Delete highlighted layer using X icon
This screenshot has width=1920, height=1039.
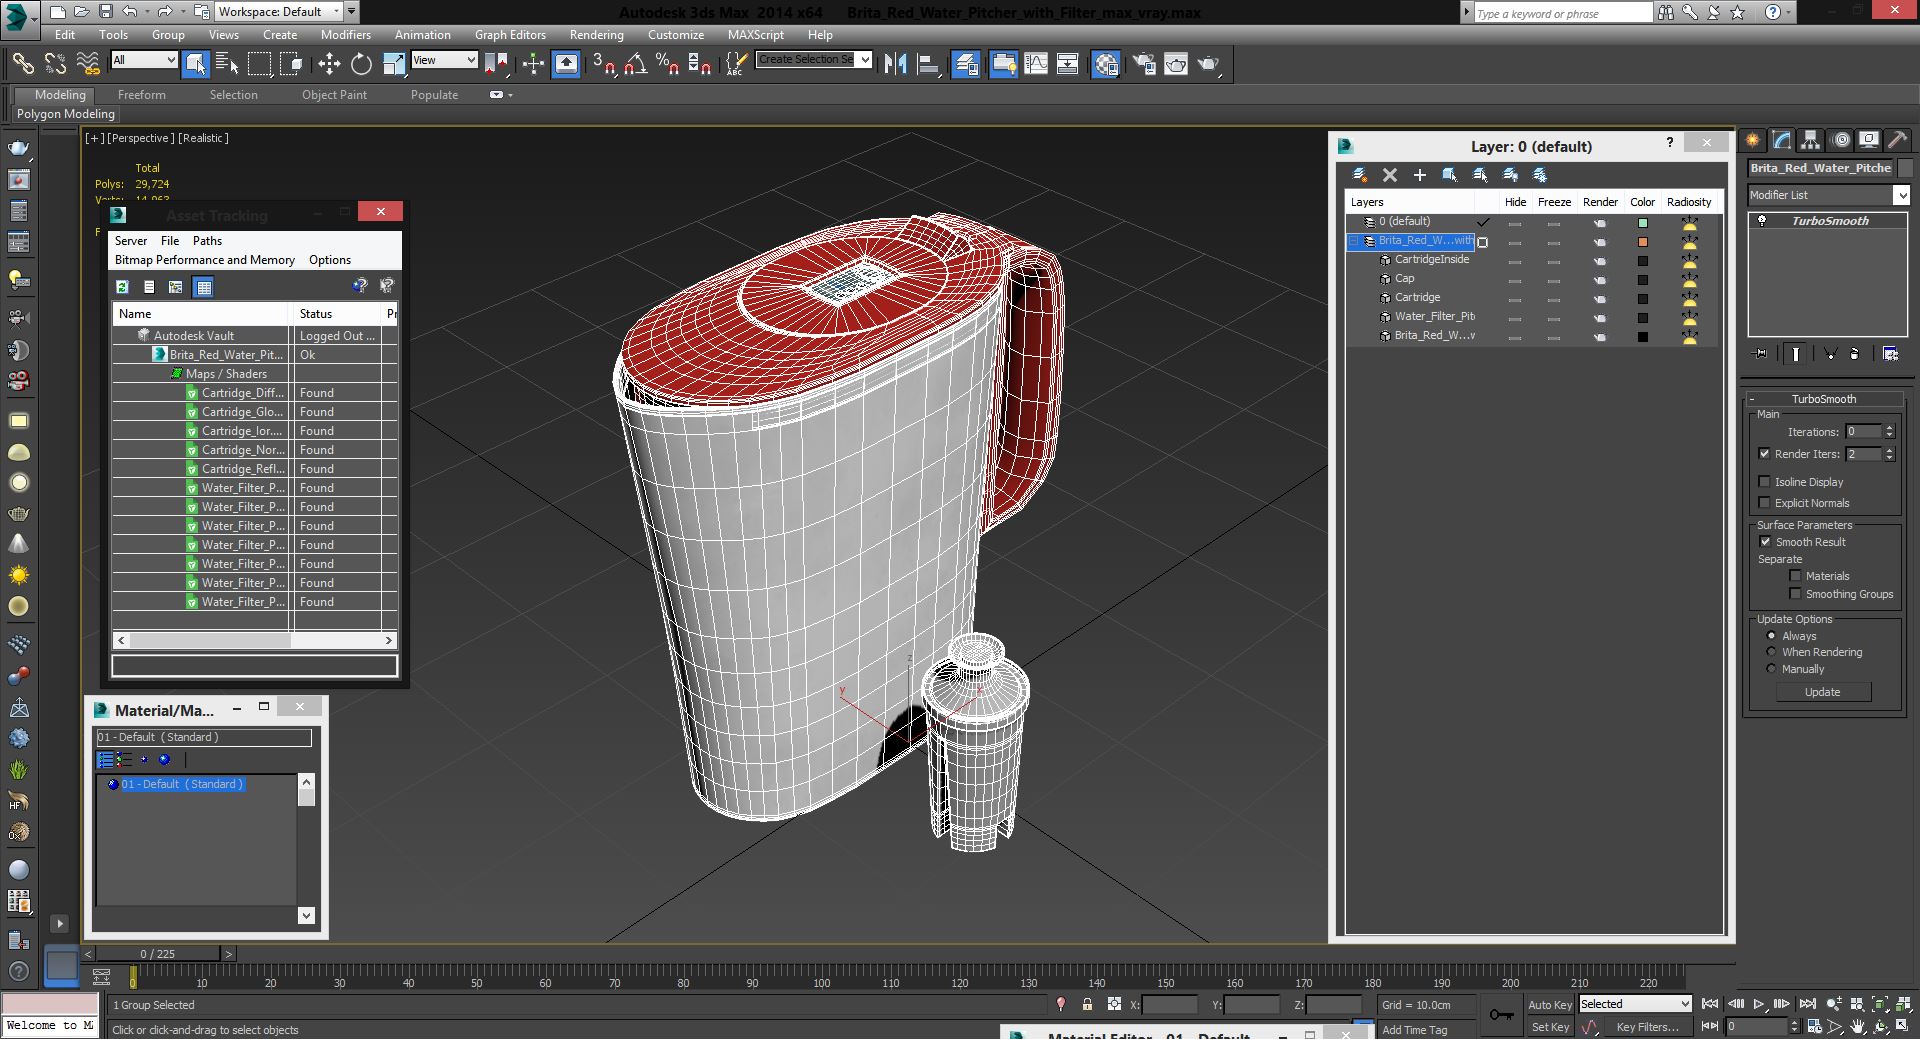1389,175
